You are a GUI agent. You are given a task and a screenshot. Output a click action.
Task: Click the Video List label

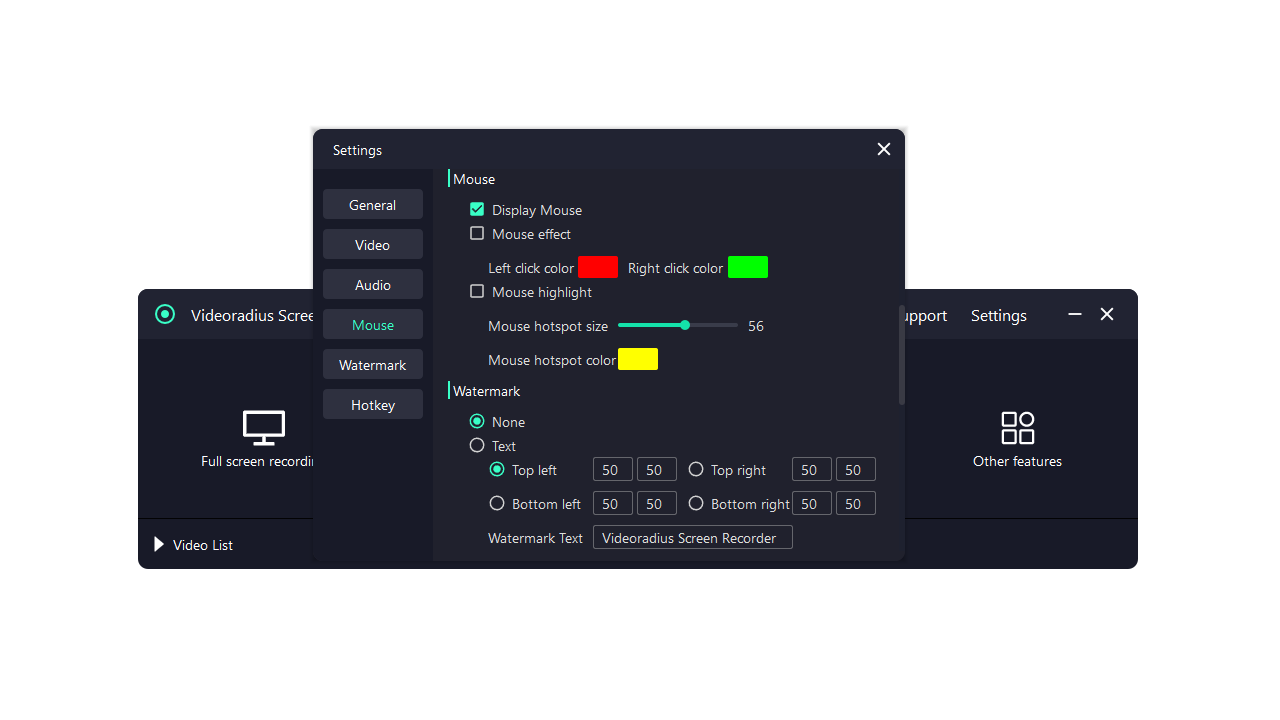[203, 545]
